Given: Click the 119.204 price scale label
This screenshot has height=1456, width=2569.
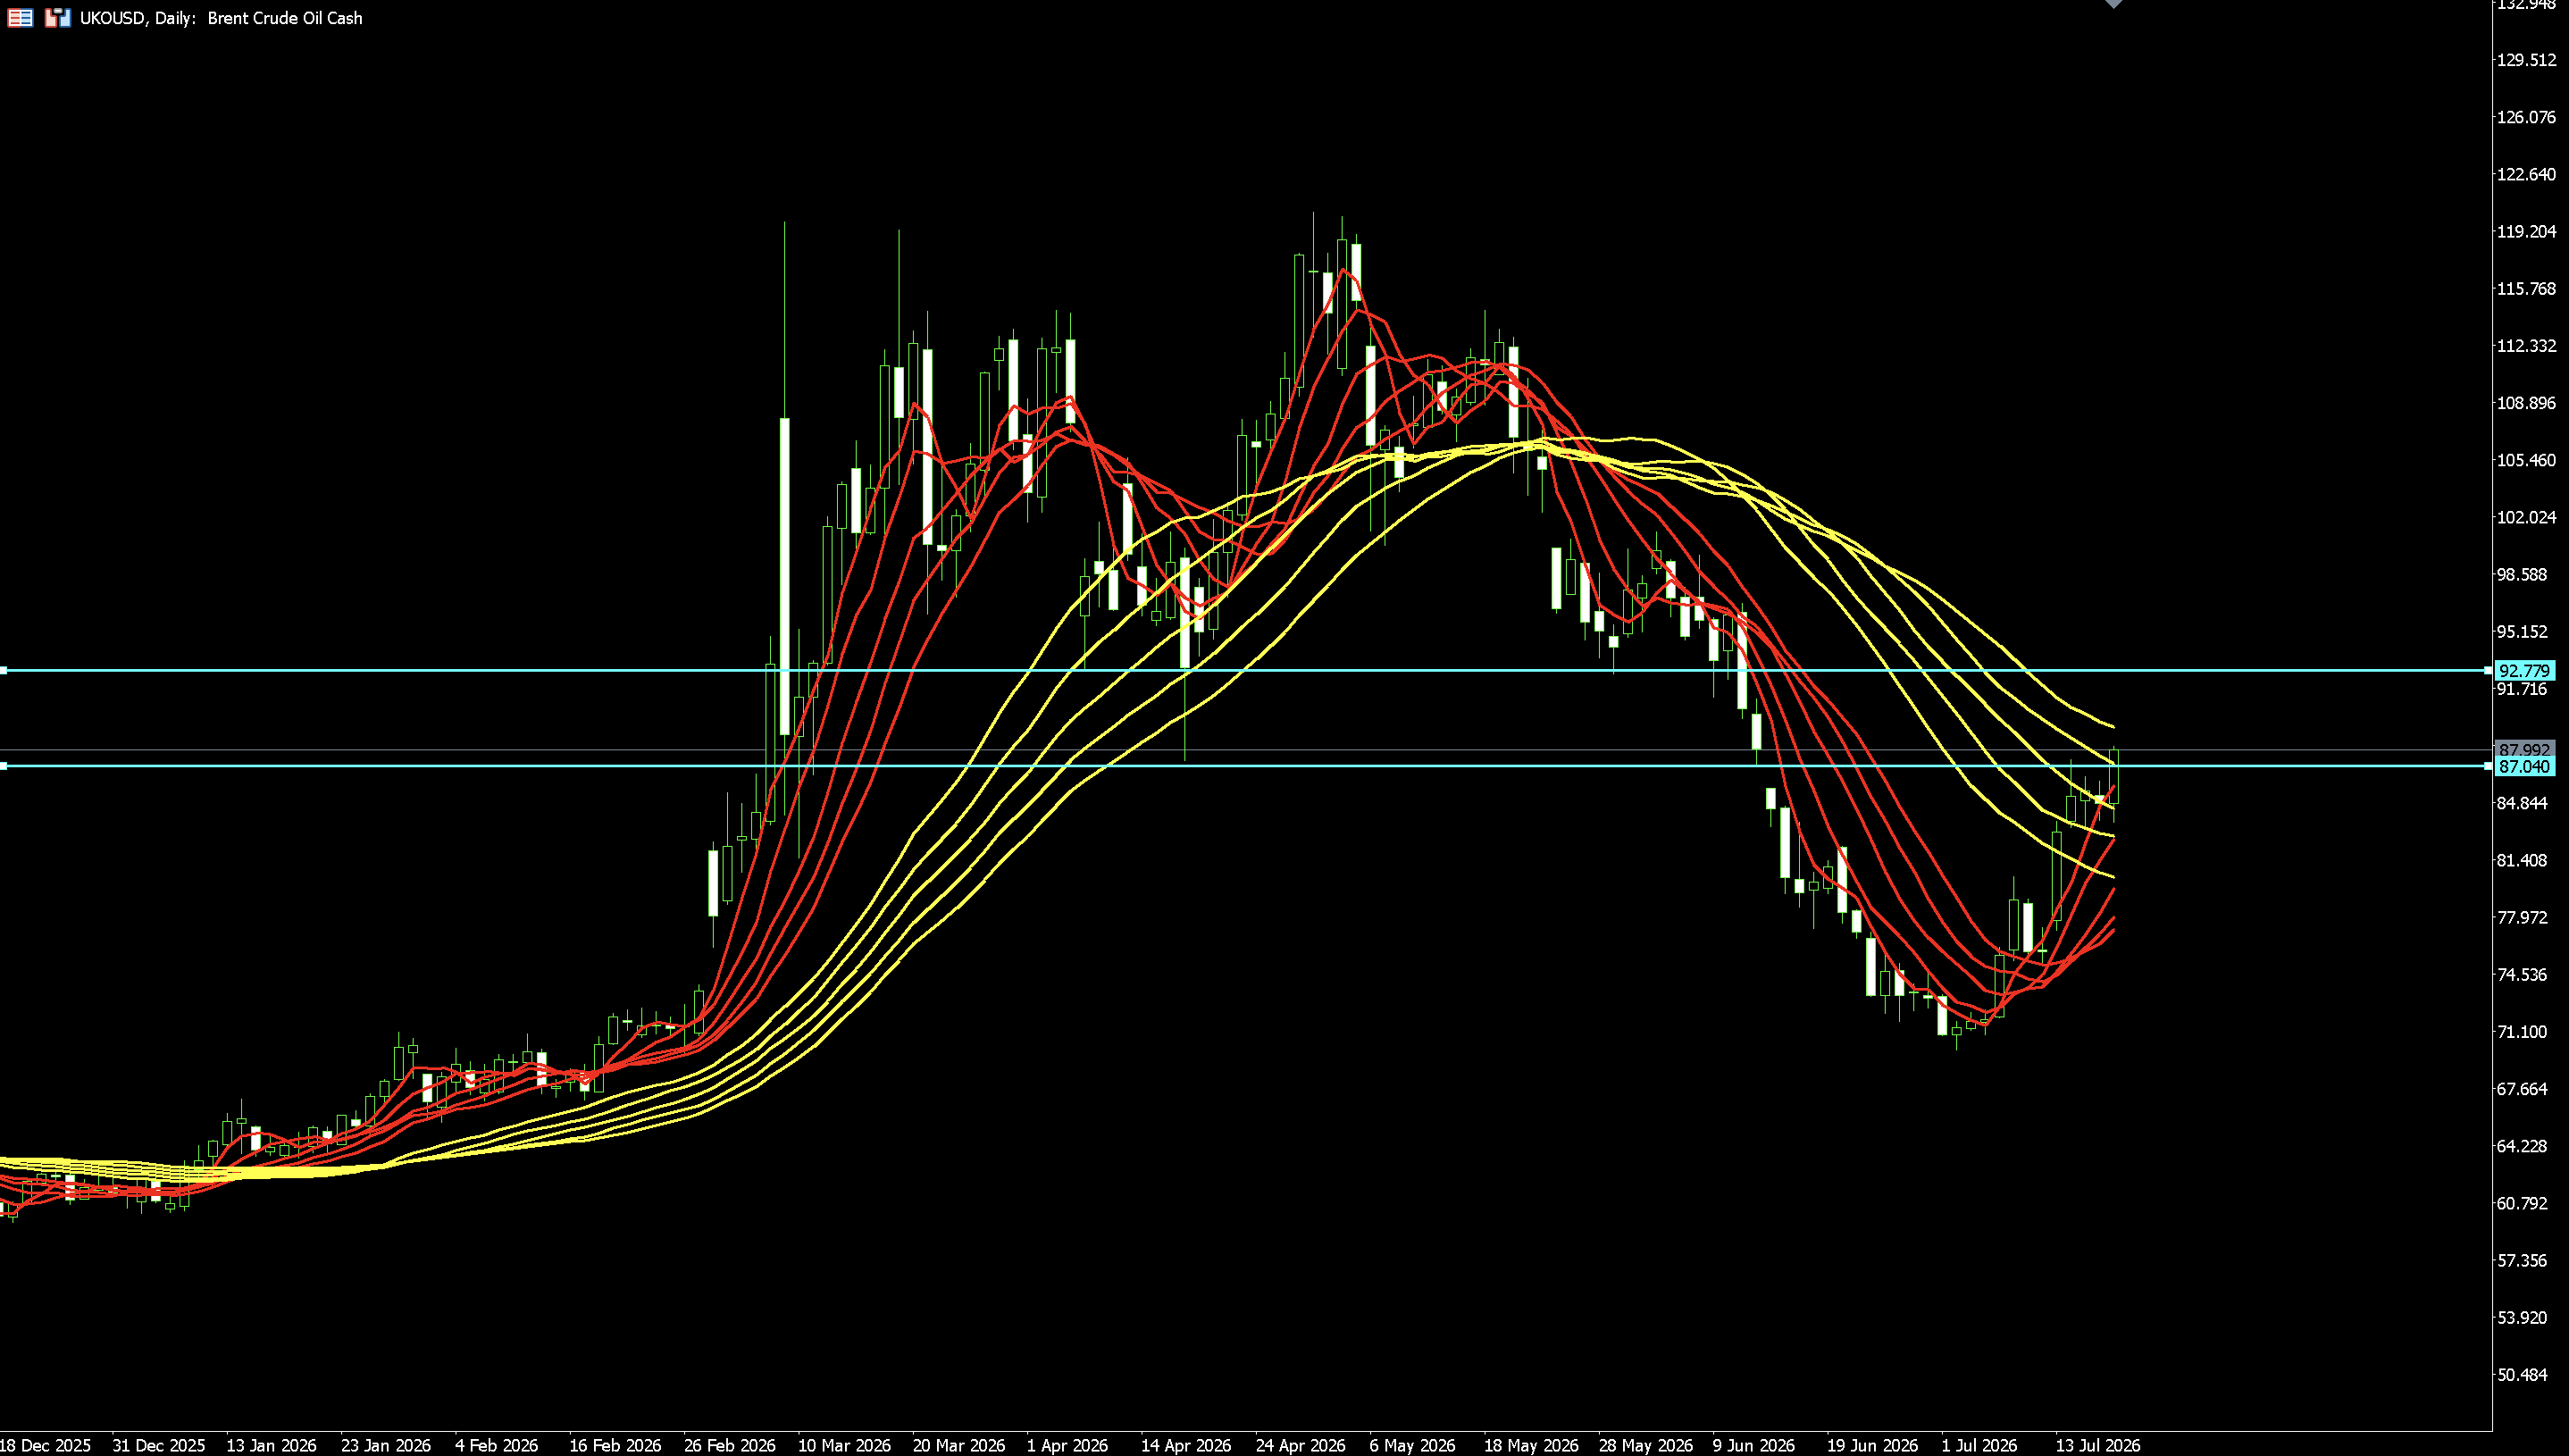Looking at the screenshot, I should tap(2526, 232).
